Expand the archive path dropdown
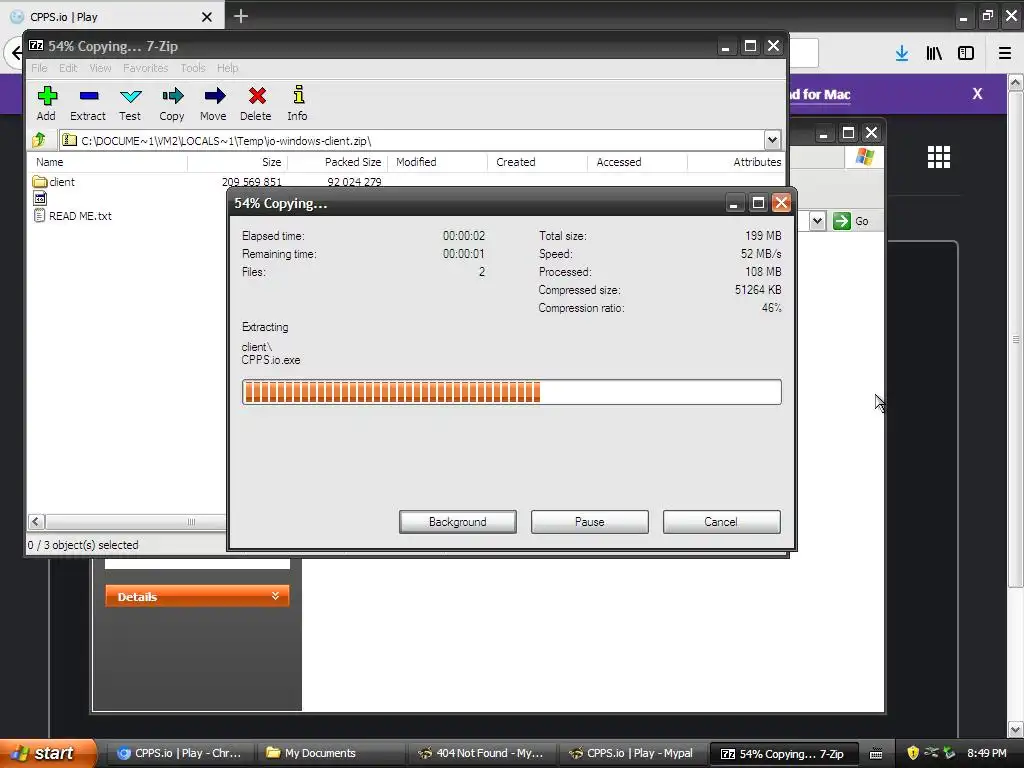 tap(772, 140)
